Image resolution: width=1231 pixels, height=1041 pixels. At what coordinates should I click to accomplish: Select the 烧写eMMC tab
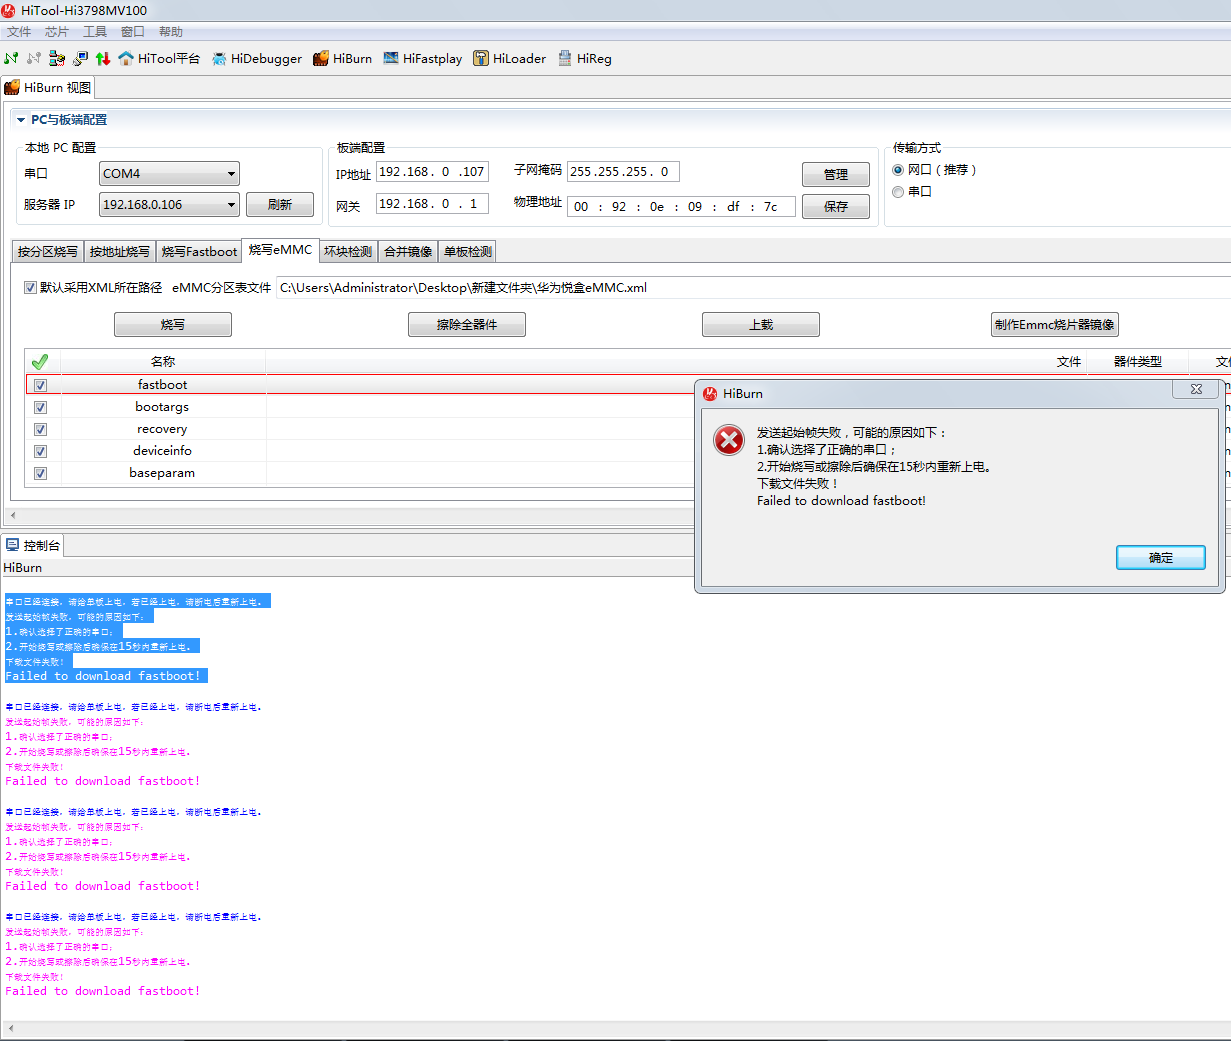coord(281,250)
